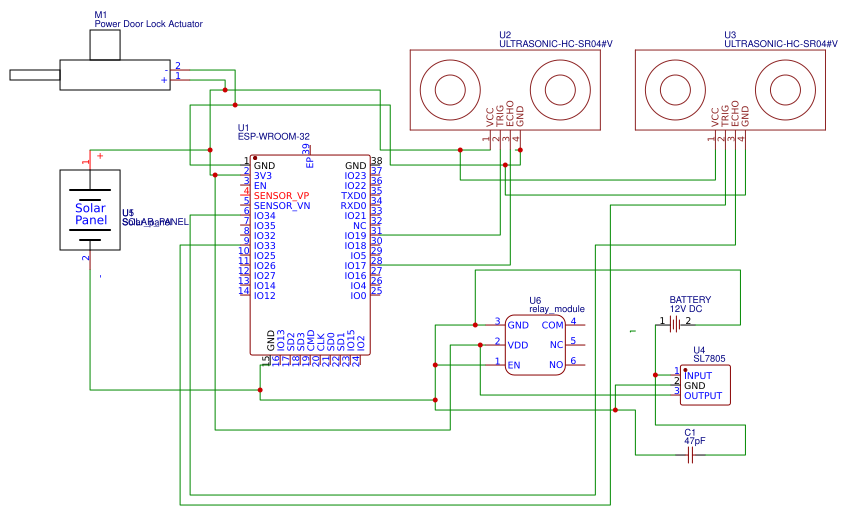Select the ESP-WROOM-32 component label
849x515 pixels.
click(273, 136)
